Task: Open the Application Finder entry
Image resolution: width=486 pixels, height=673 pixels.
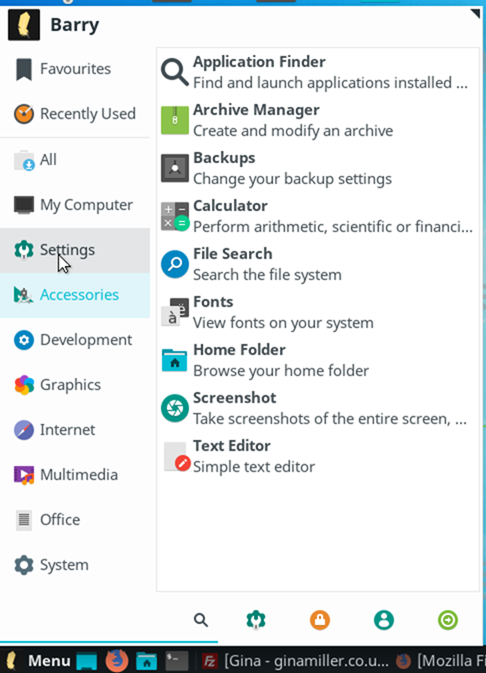Action: 318,72
